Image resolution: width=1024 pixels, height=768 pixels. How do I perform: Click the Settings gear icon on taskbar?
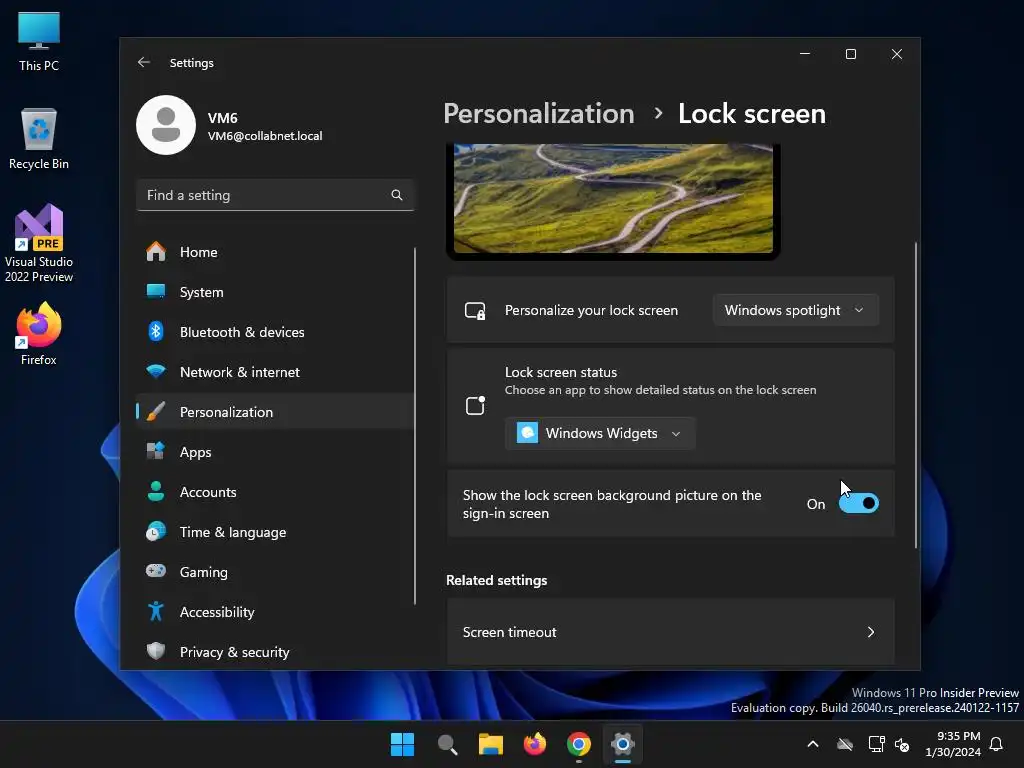[x=622, y=744]
